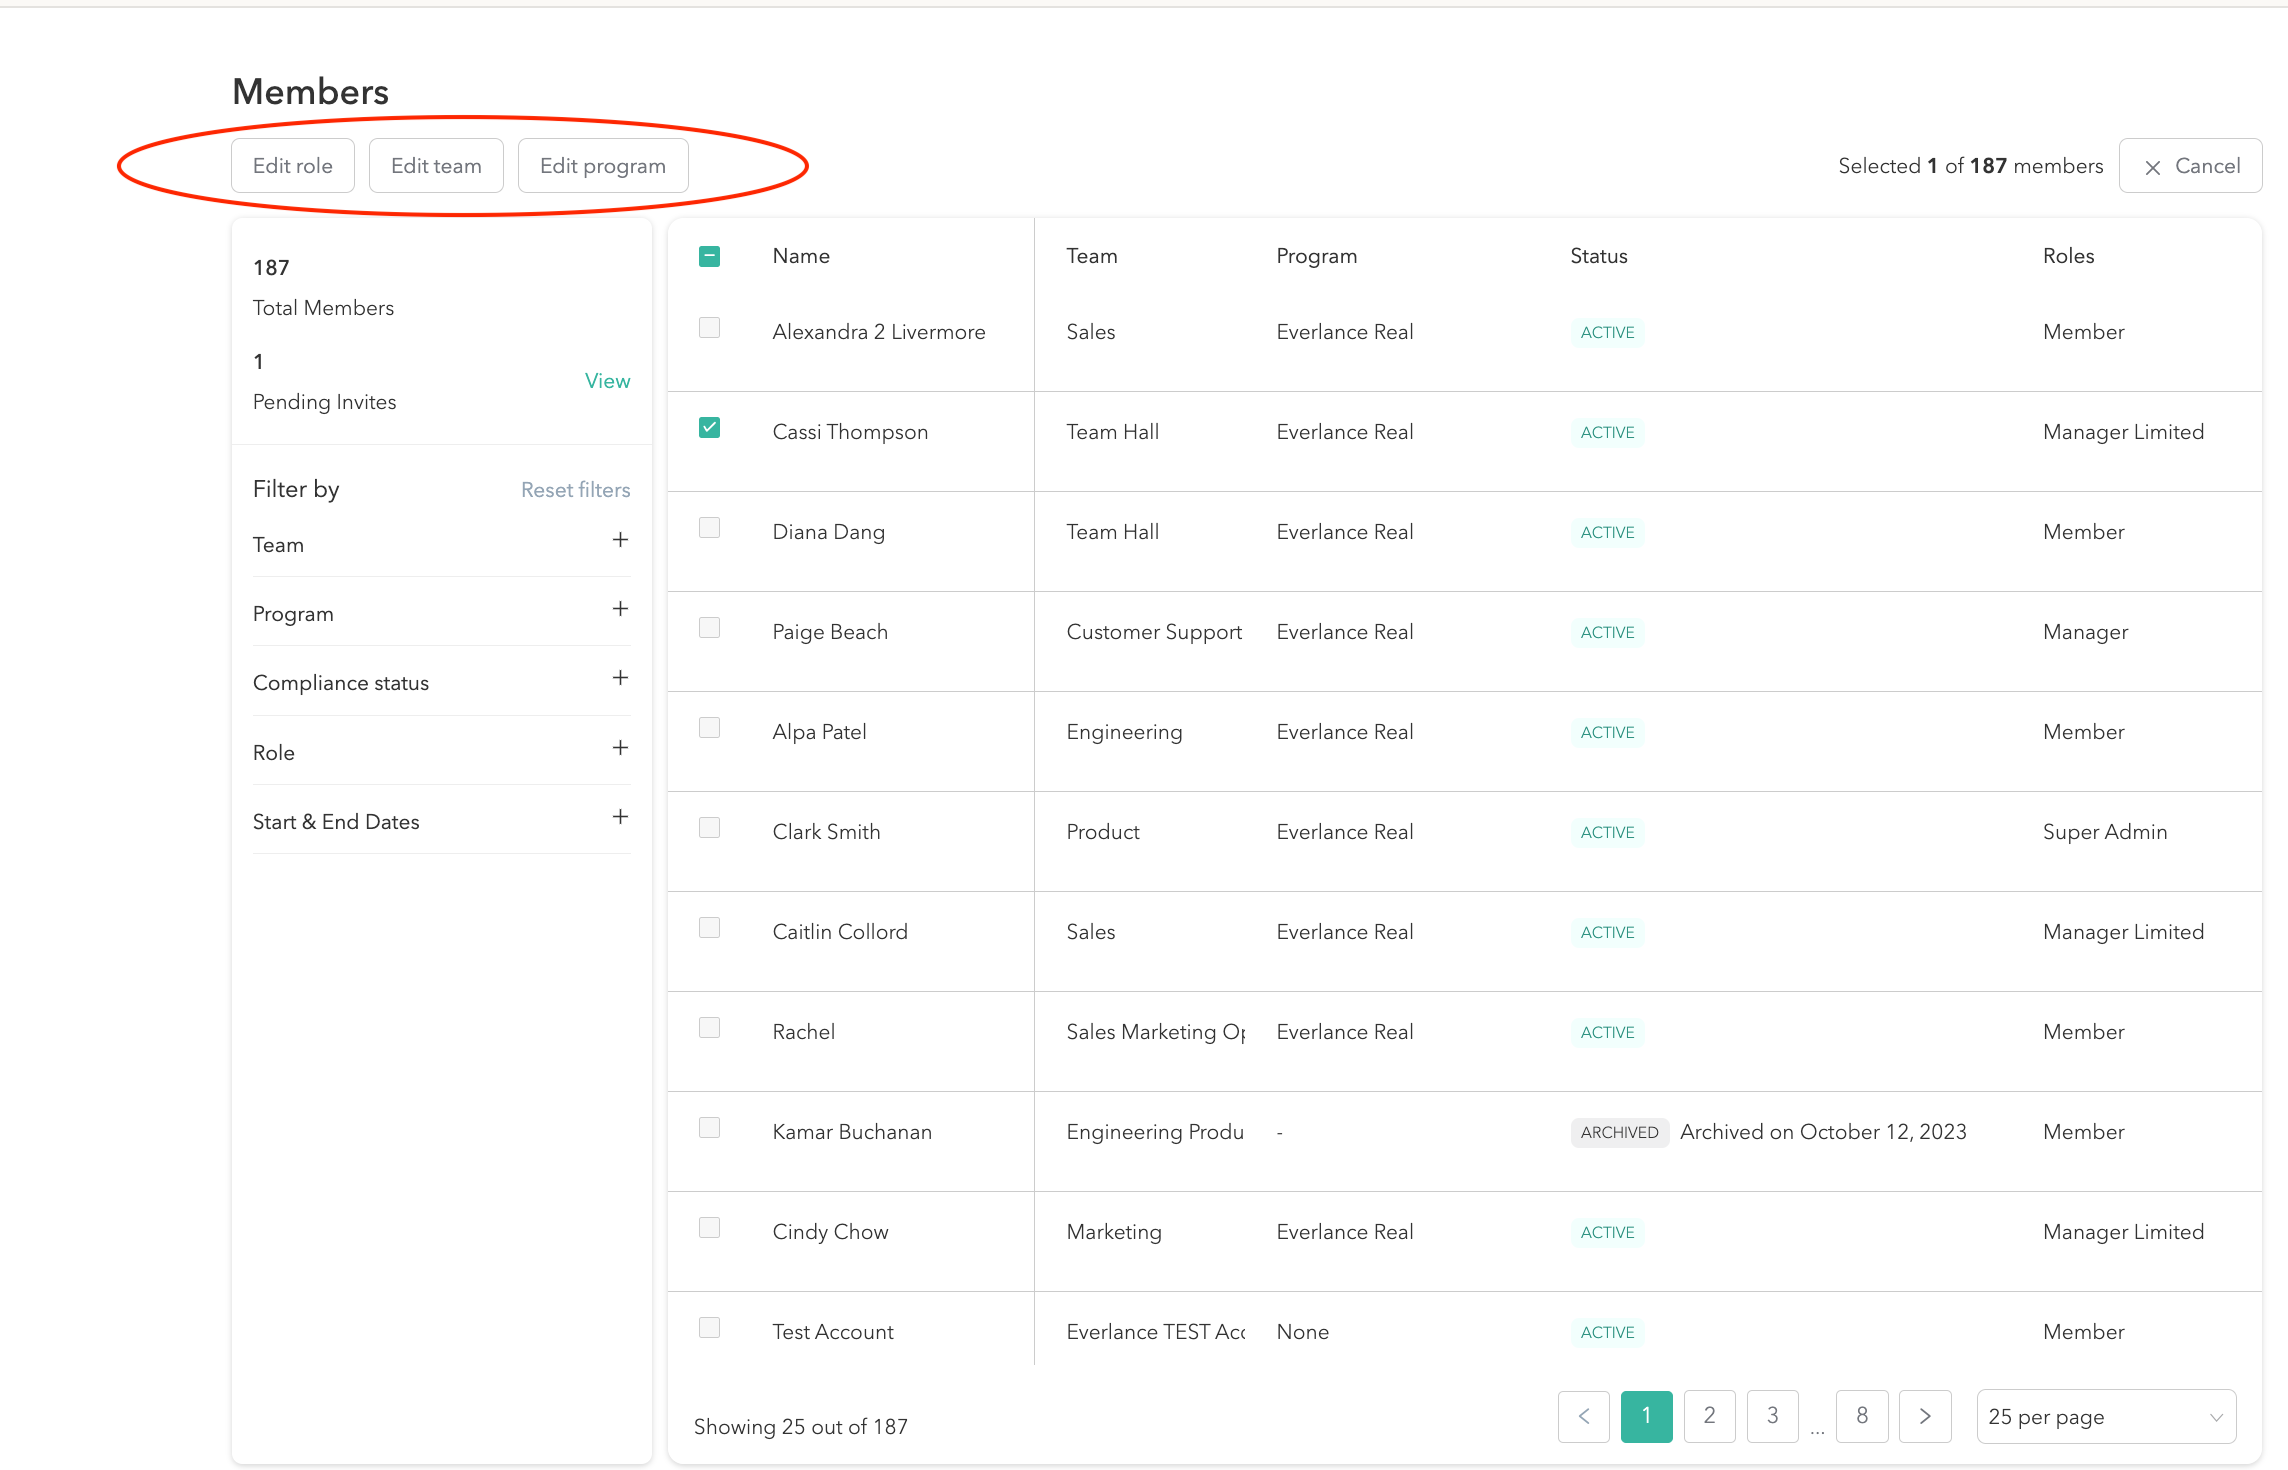Open the View pending invites link
The height and width of the screenshot is (1470, 2288).
coord(607,381)
